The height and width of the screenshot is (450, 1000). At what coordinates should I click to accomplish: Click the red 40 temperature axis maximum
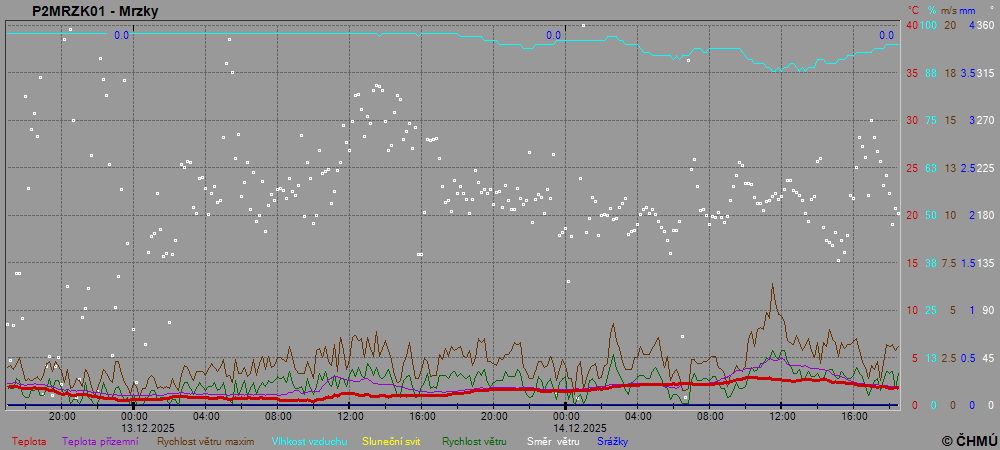[911, 25]
